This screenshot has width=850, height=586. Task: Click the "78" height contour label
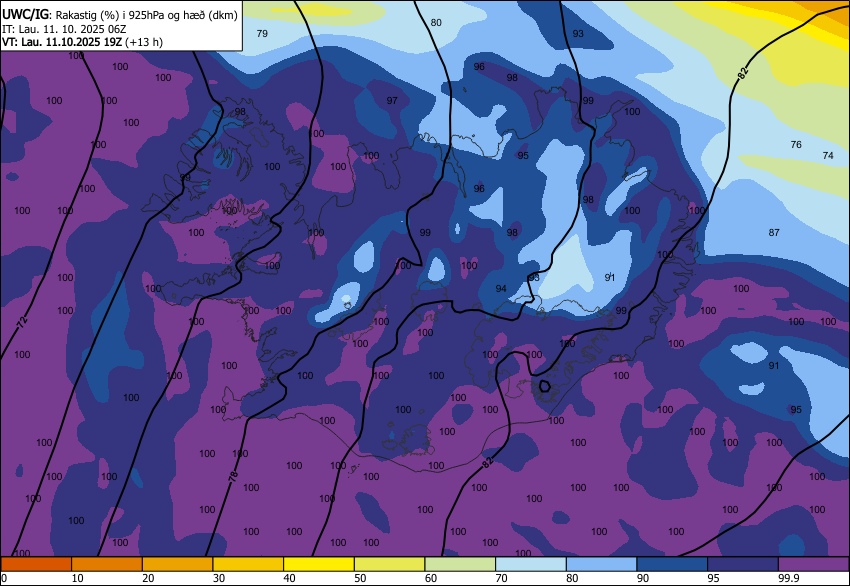(x=234, y=476)
